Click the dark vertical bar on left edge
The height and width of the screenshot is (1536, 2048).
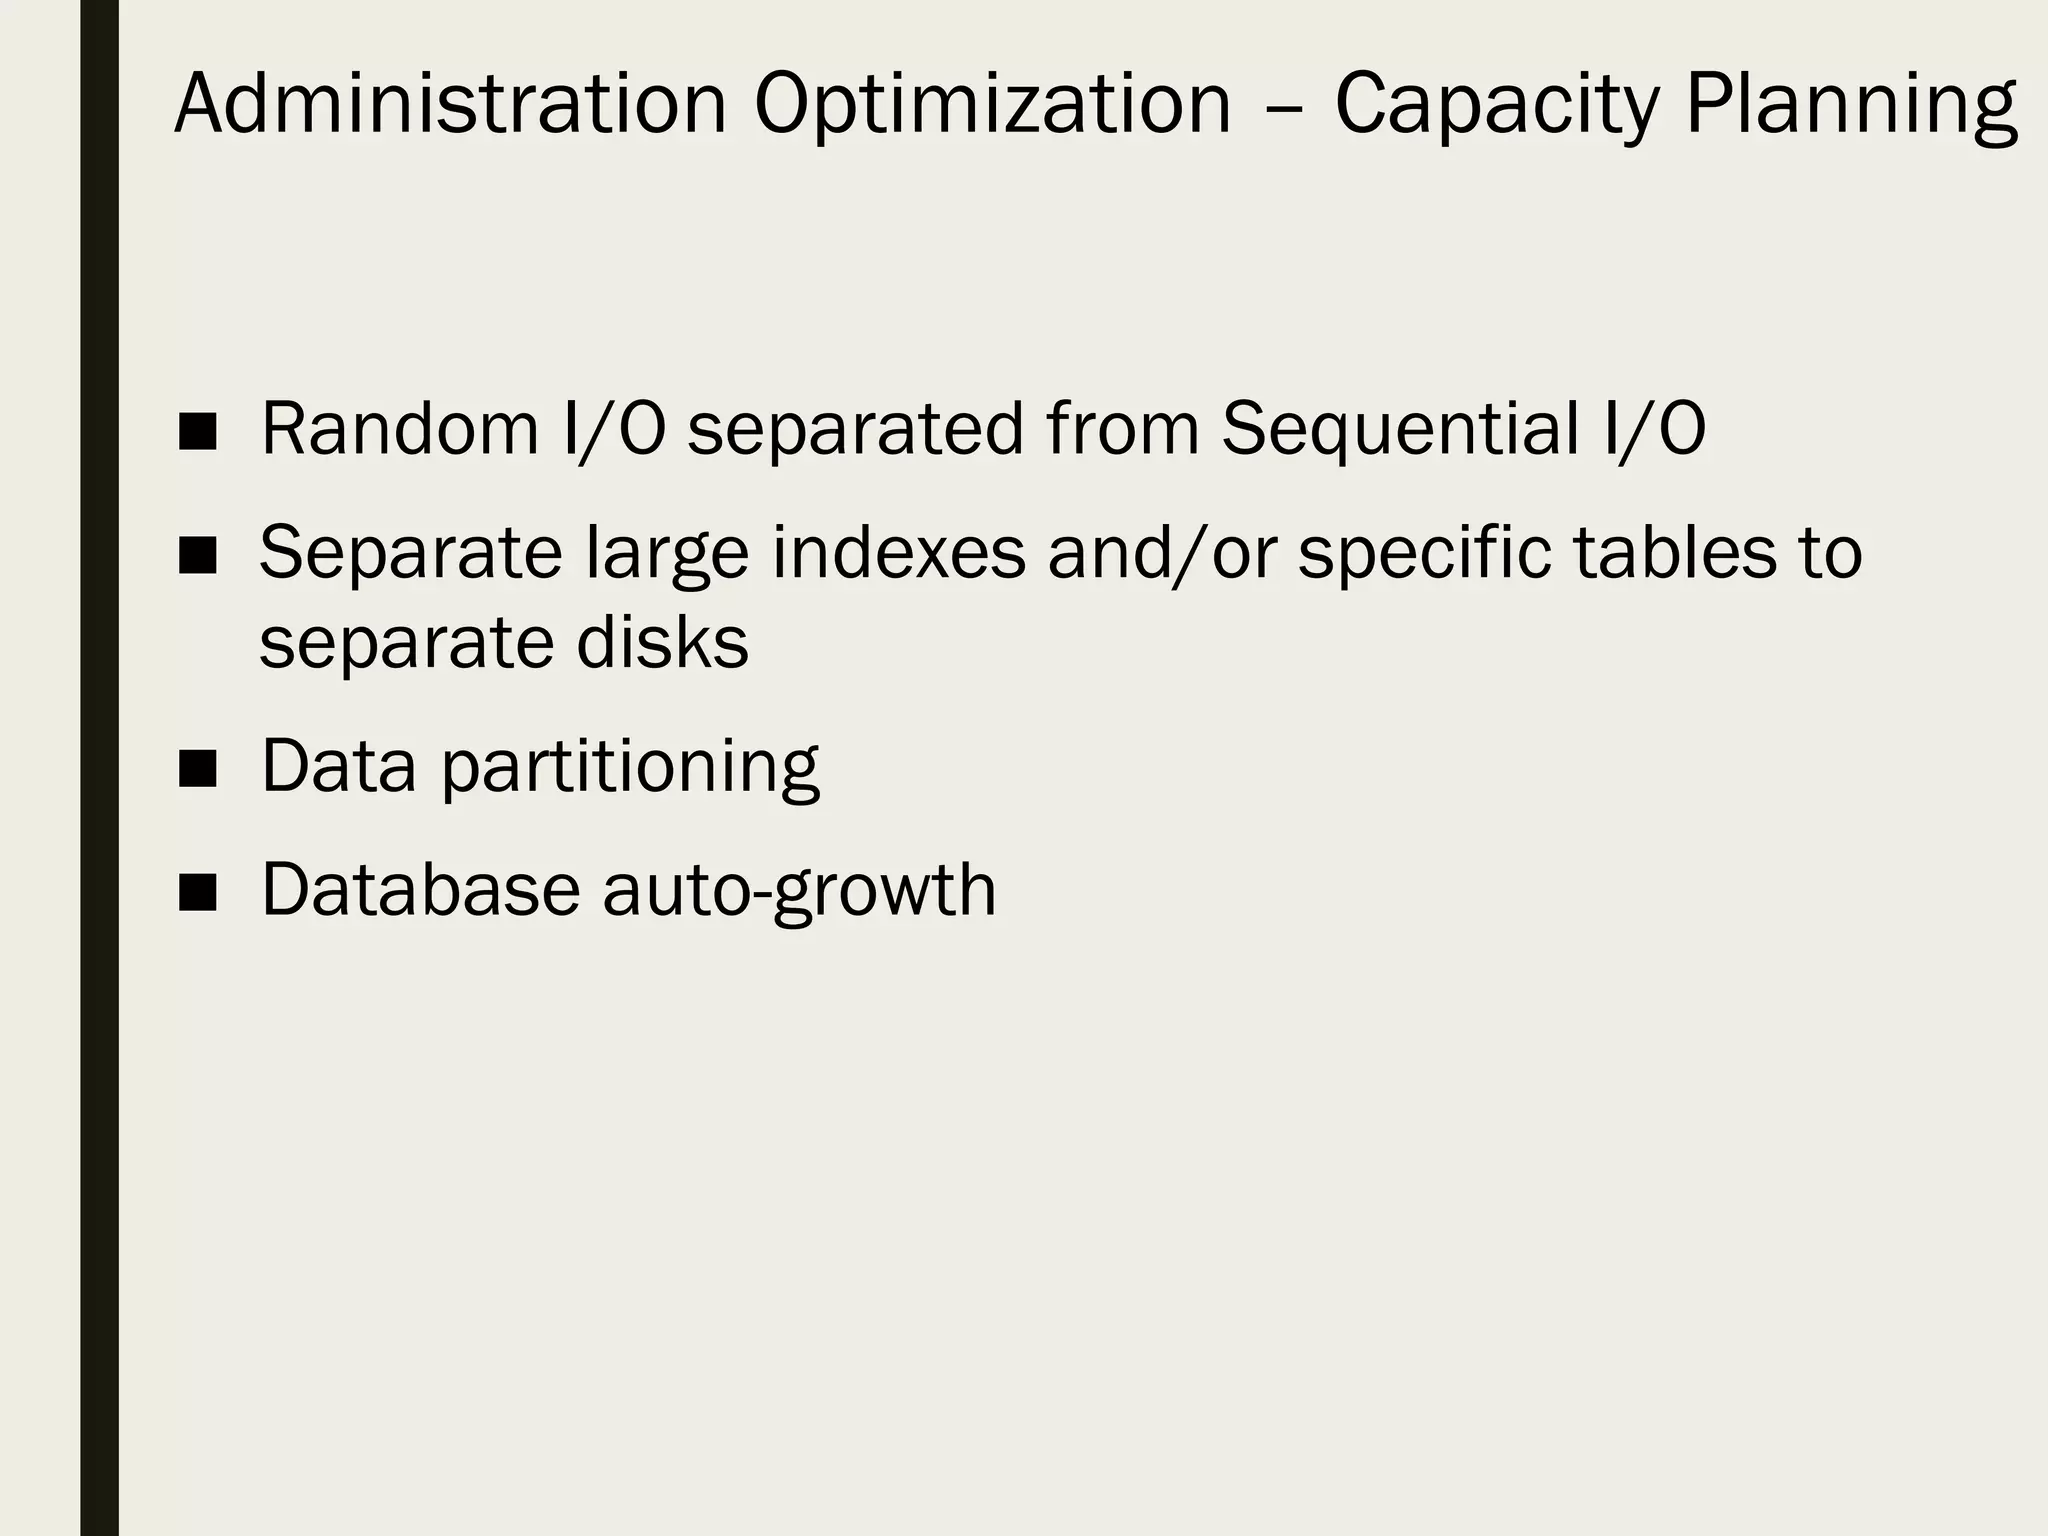[99, 768]
